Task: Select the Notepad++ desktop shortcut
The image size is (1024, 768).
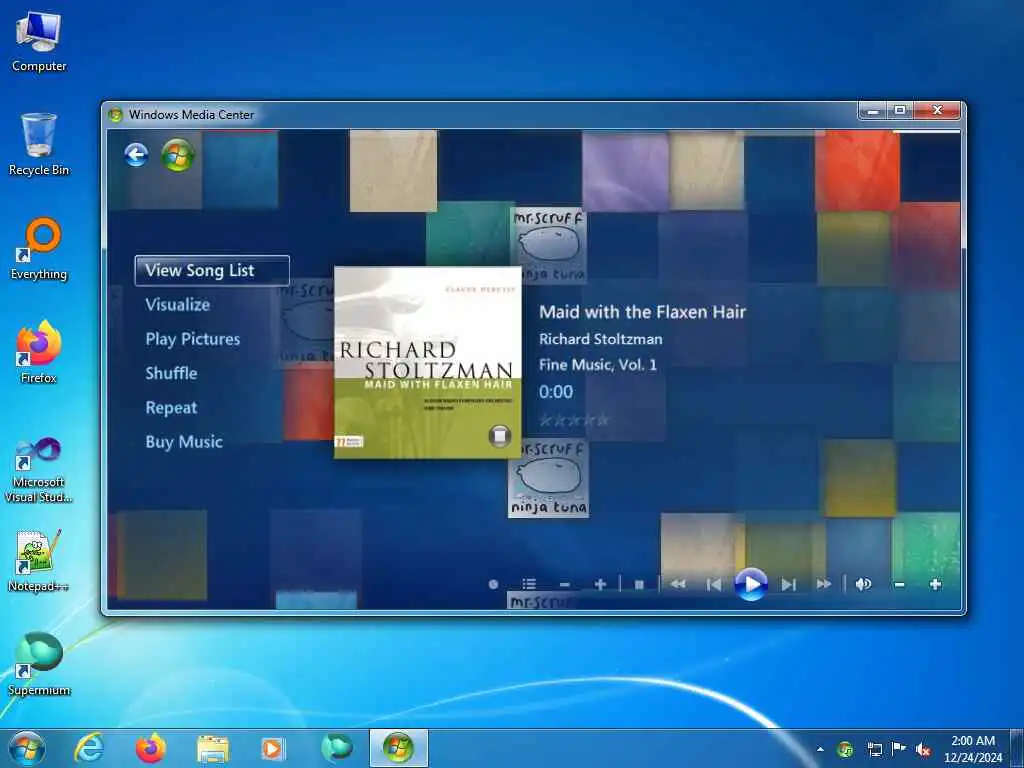Action: (39, 560)
